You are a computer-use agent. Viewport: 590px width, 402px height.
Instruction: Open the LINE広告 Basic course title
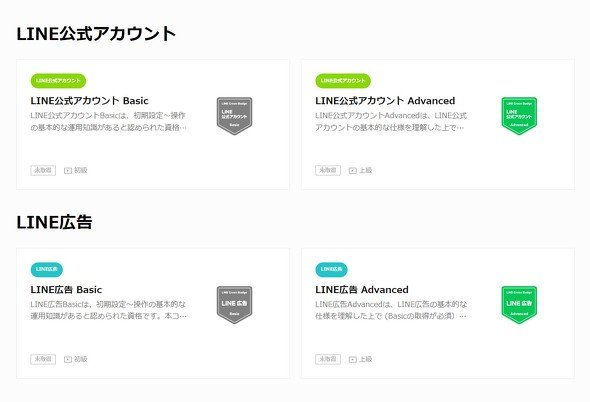pos(66,290)
